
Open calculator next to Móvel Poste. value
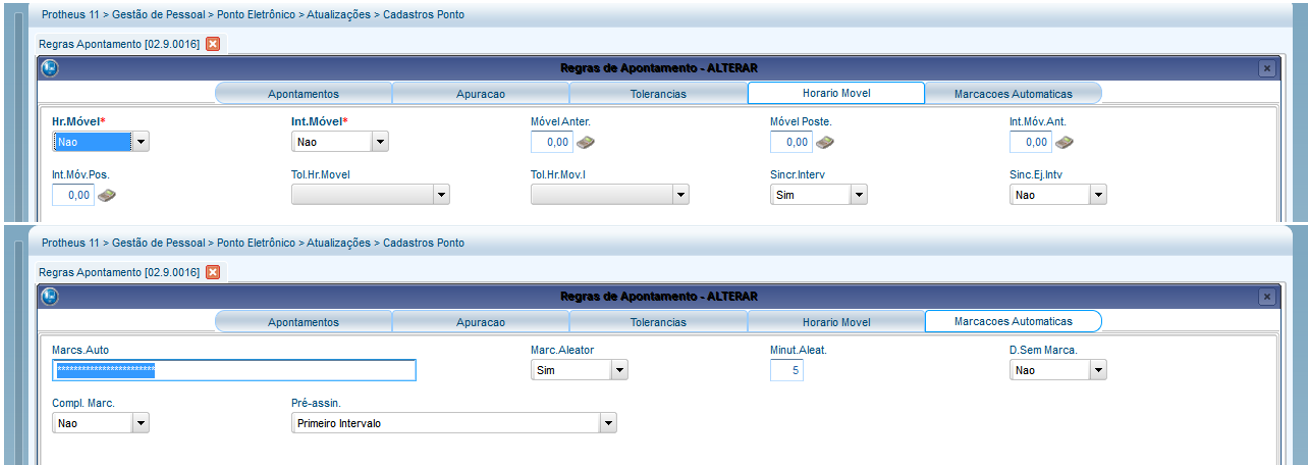point(825,143)
